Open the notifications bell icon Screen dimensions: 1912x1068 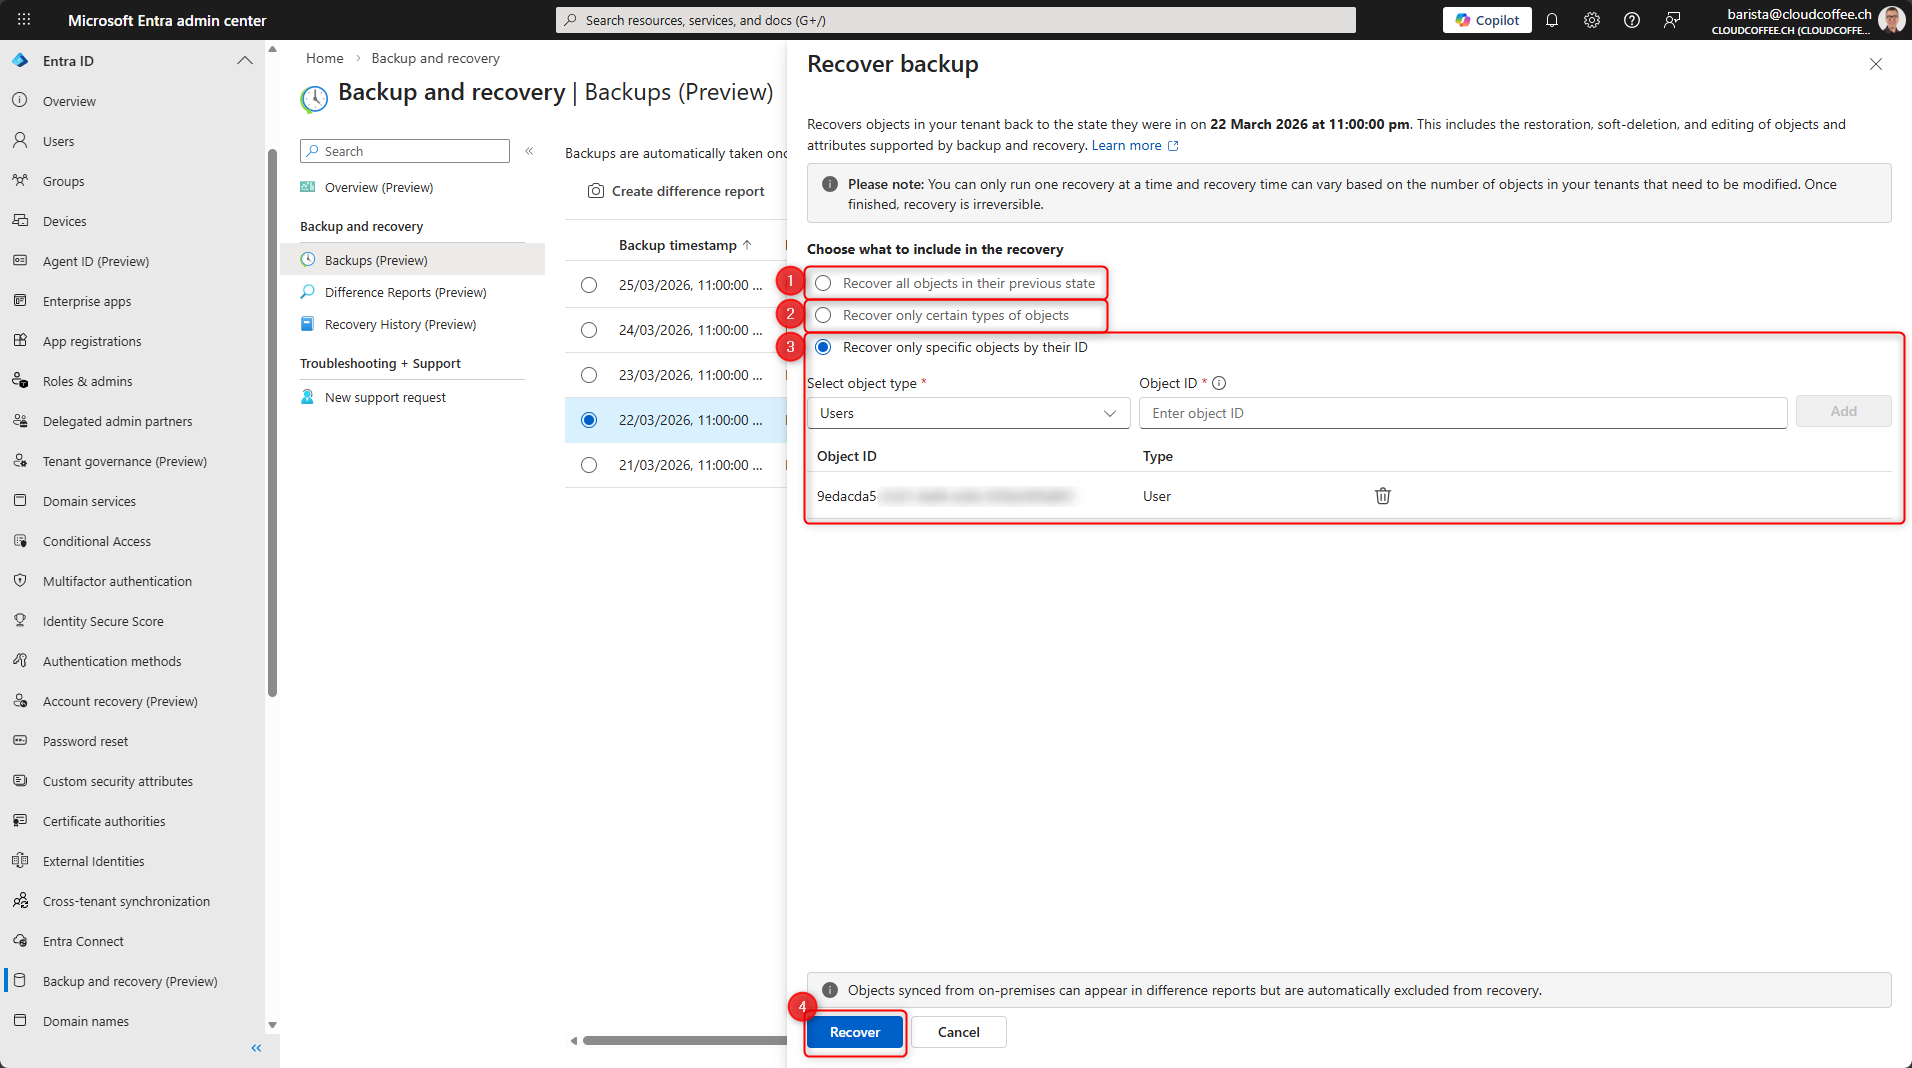1552,20
